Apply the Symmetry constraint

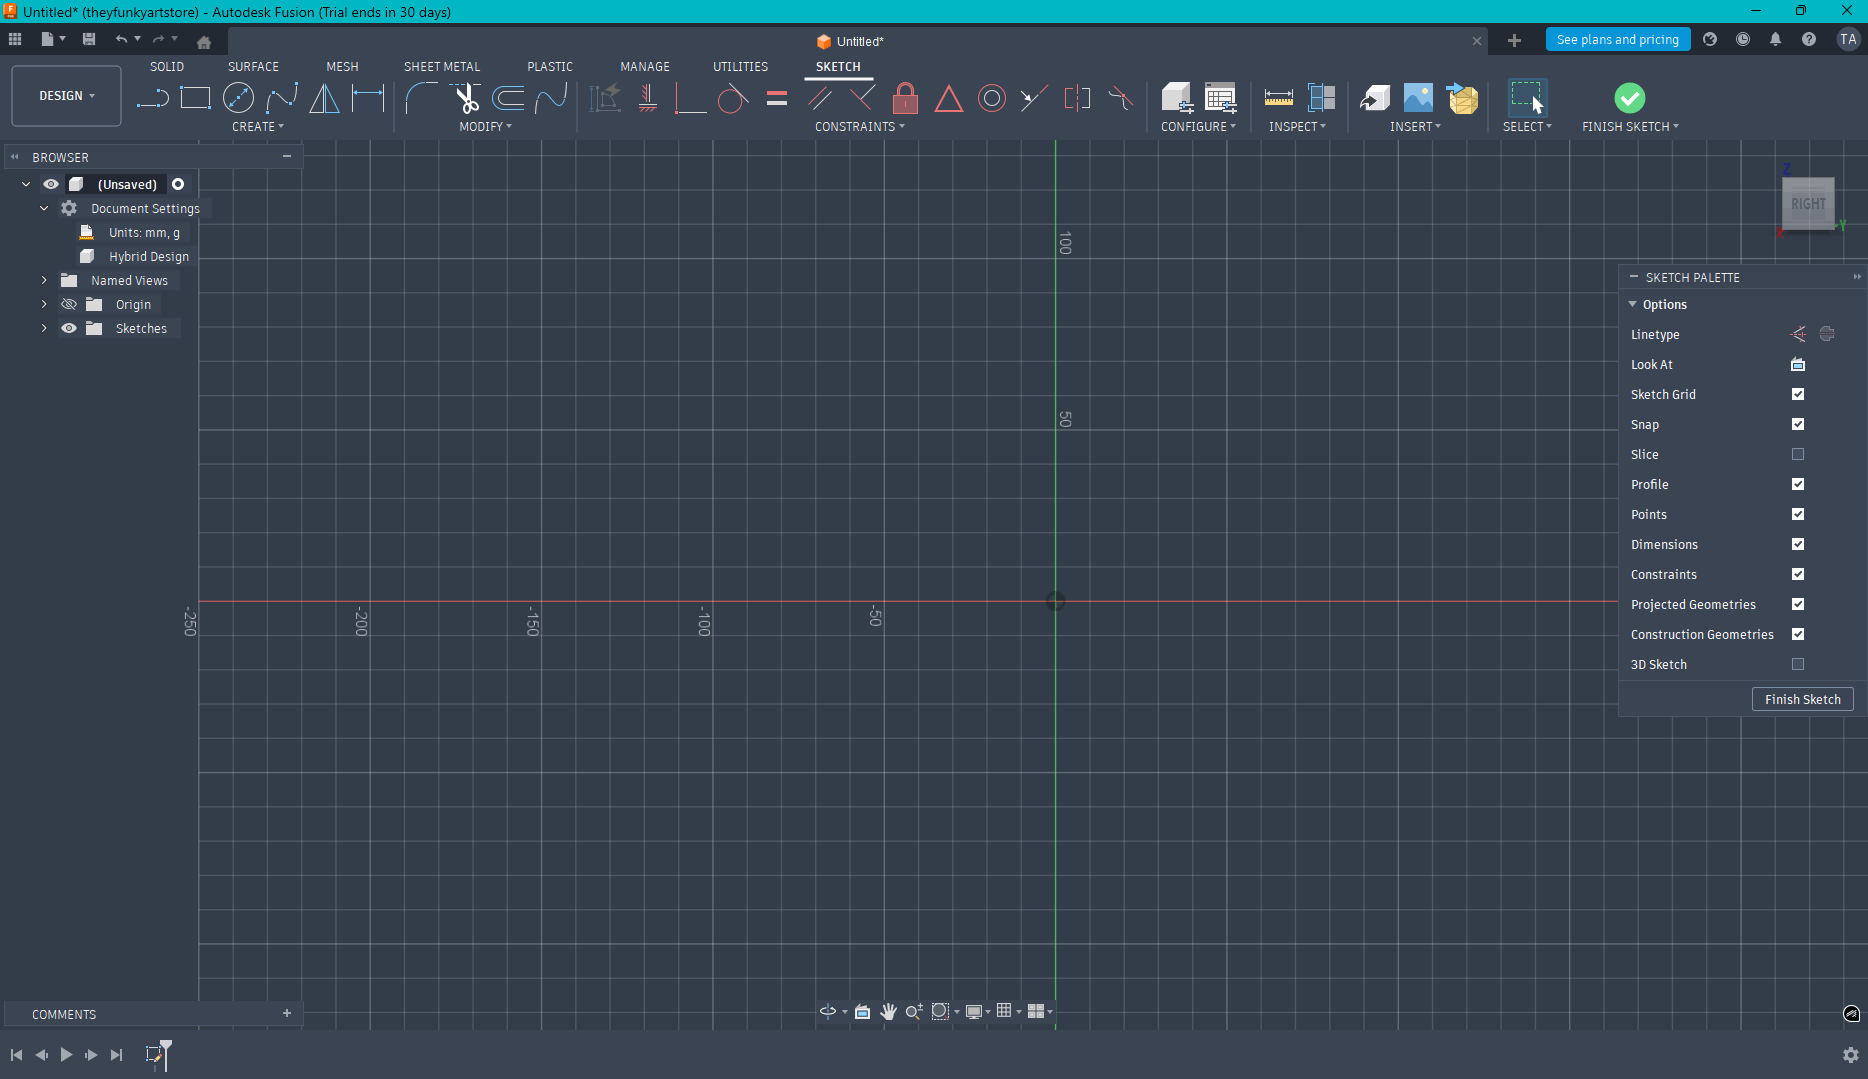[x=1077, y=98]
